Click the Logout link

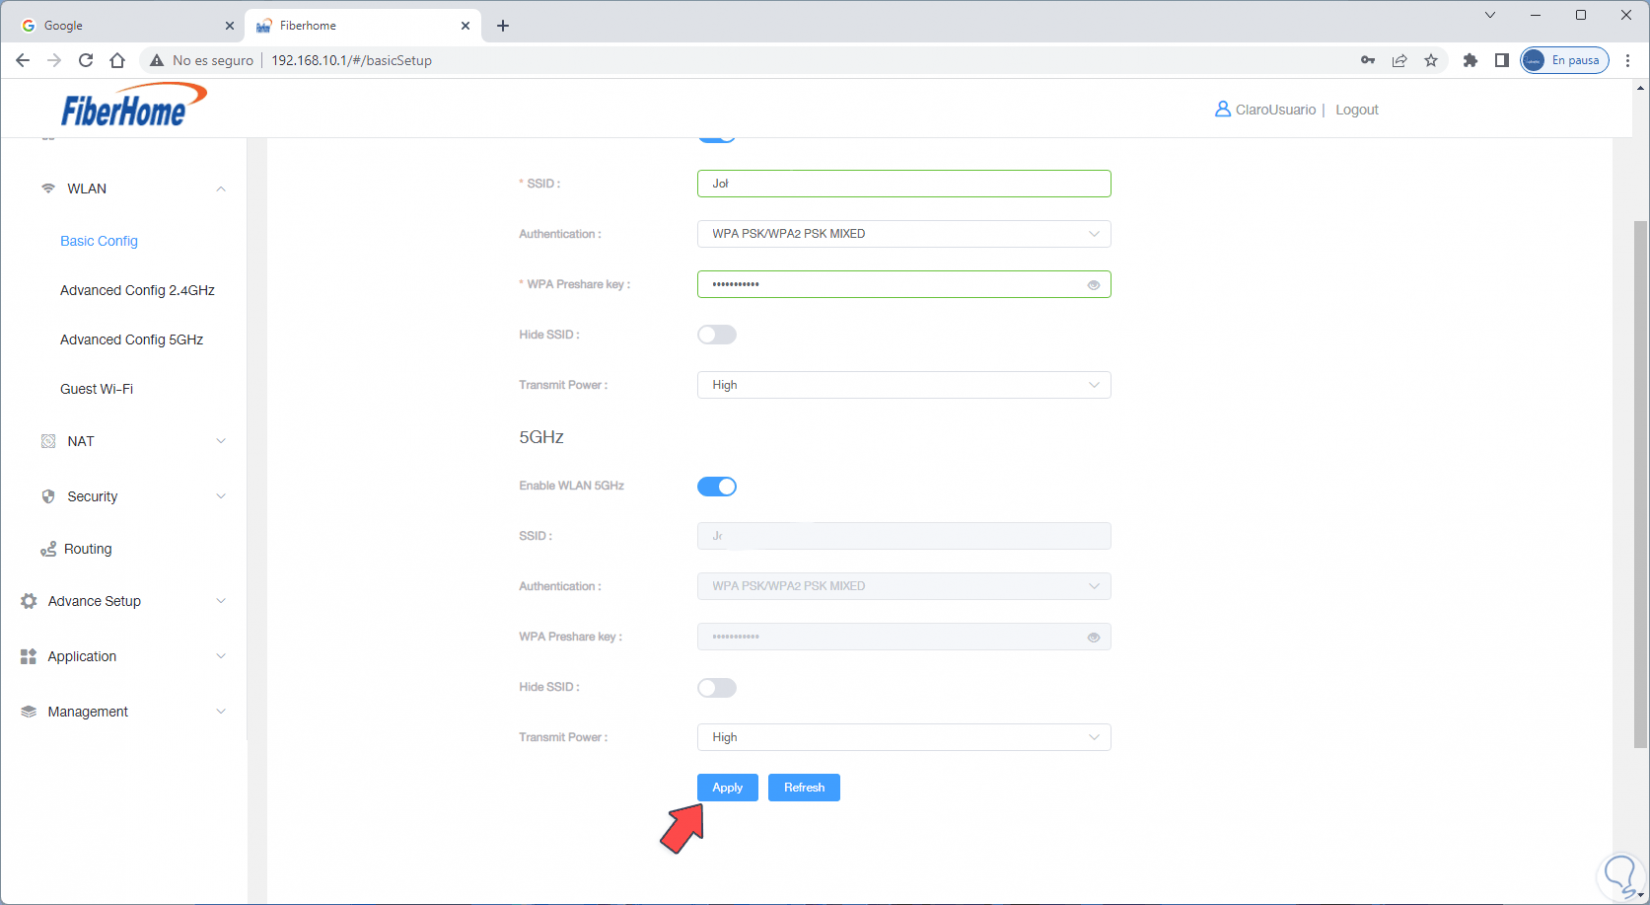click(1356, 110)
